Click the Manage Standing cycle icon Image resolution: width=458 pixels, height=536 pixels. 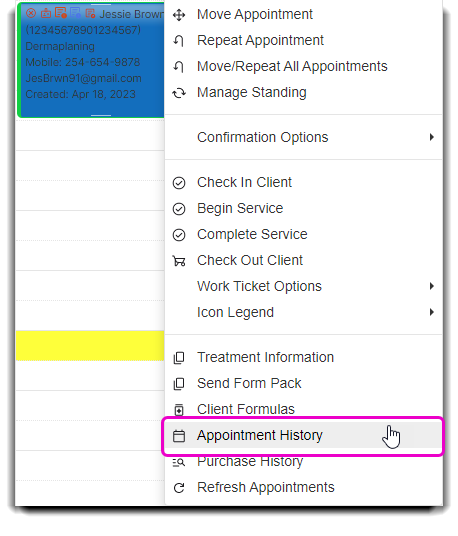pos(179,93)
